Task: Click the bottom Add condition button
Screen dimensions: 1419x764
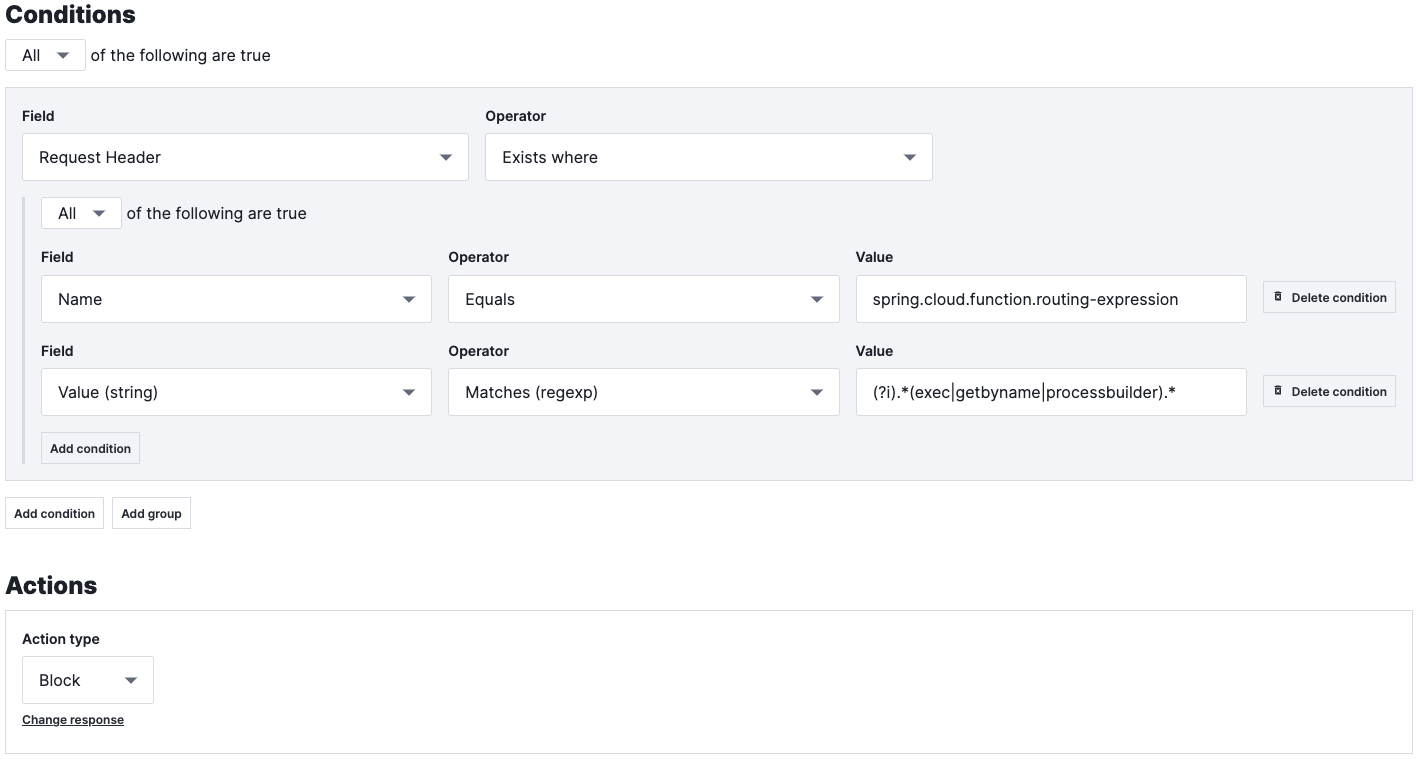Action: click(54, 513)
